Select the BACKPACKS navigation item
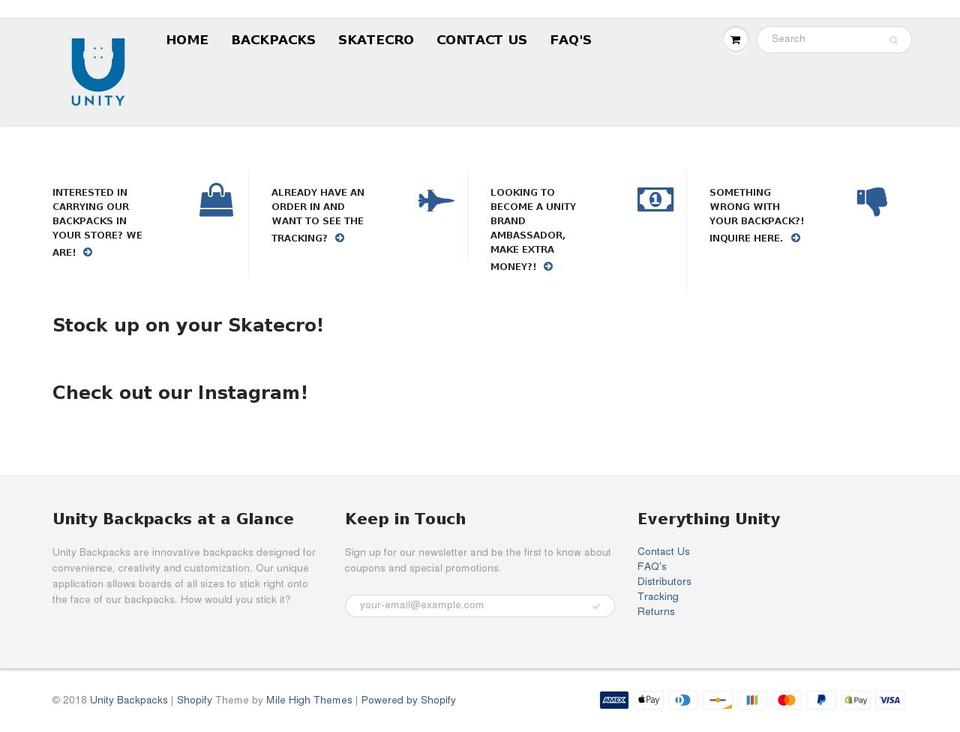The height and width of the screenshot is (732, 960). pos(273,40)
